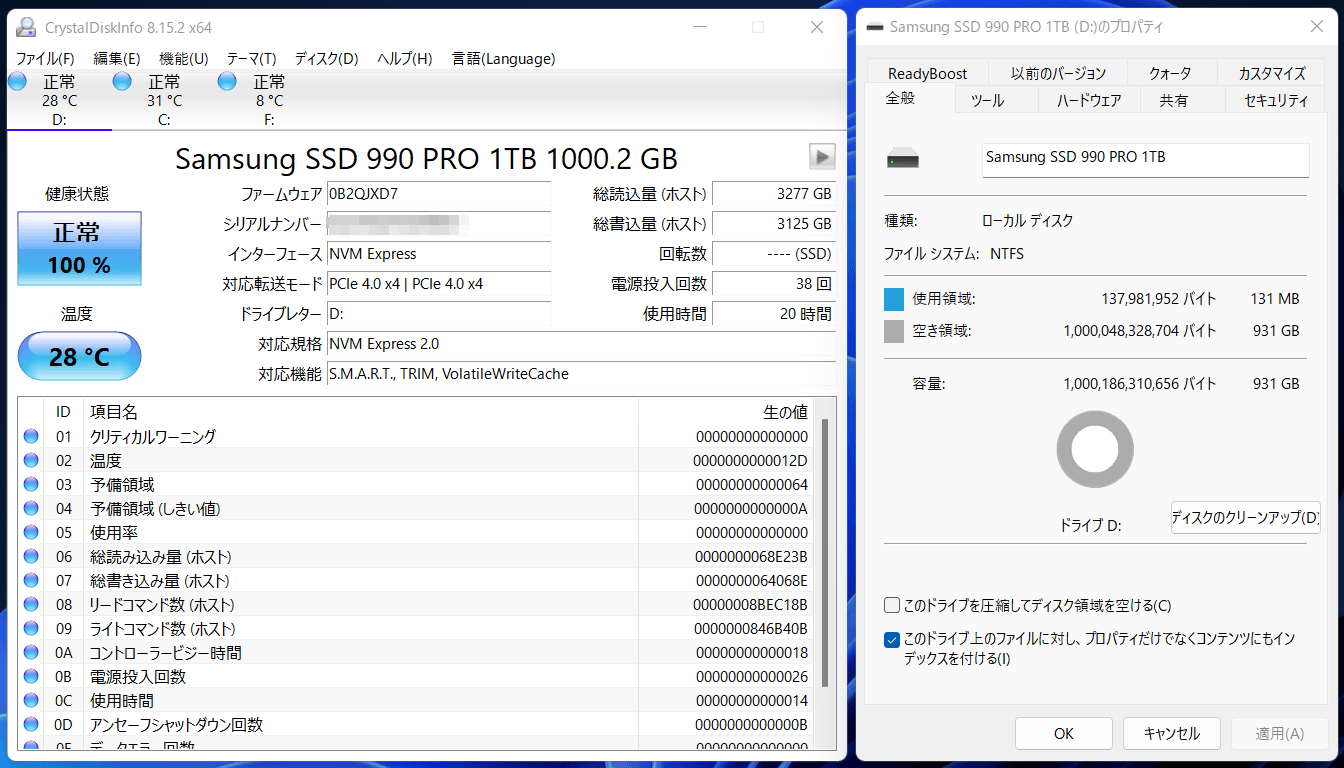
Task: Click the 生の値 column header
Action: point(726,412)
